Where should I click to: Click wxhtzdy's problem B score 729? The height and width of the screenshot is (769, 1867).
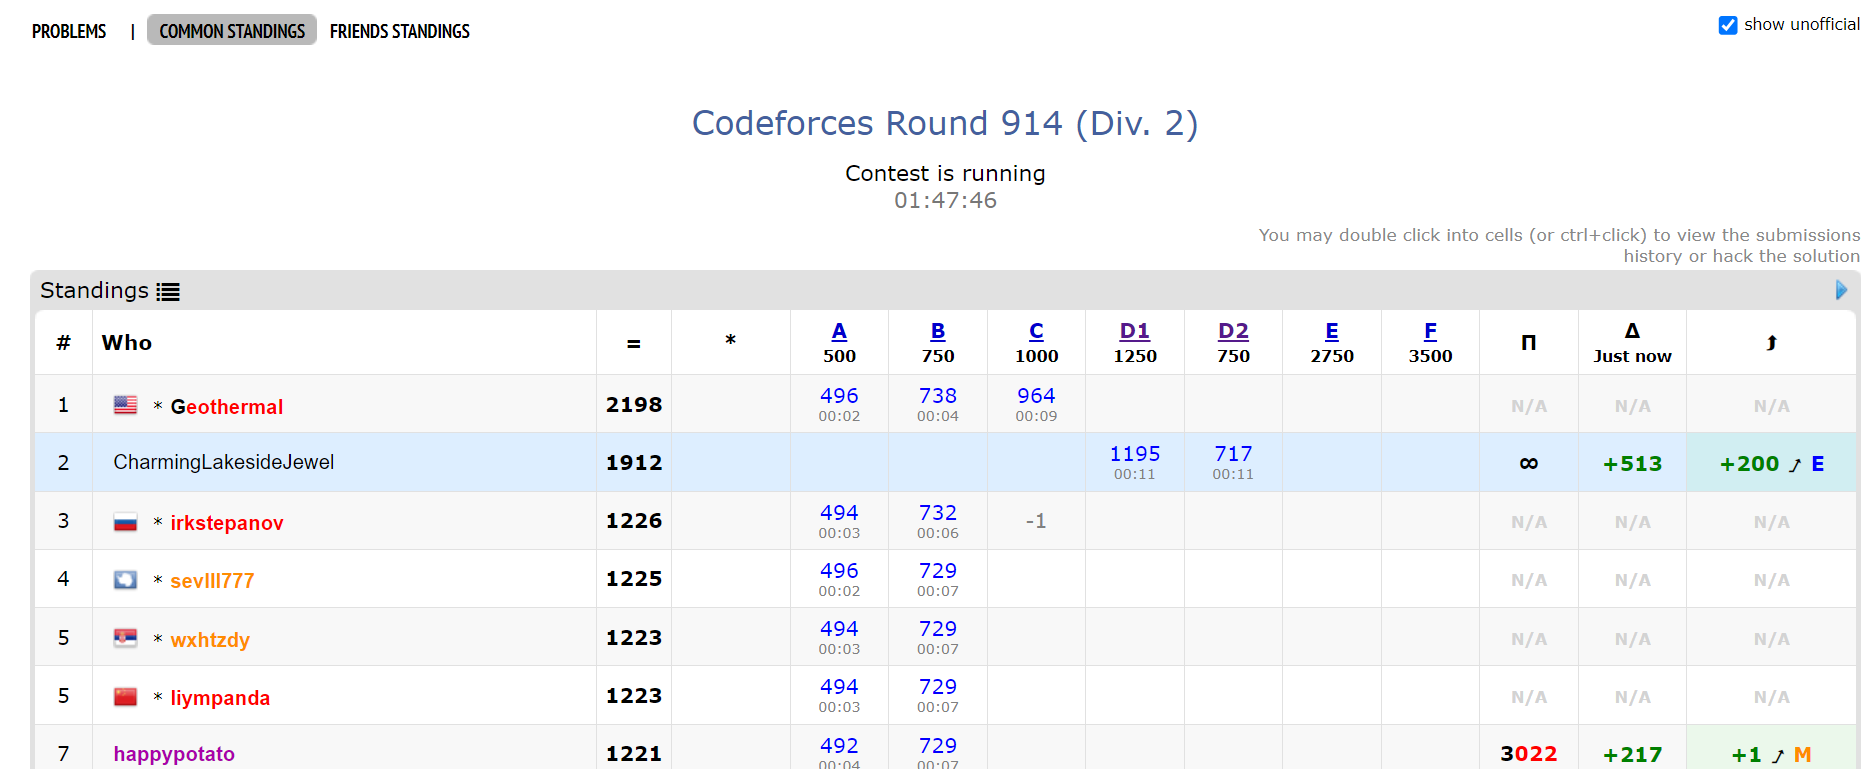938,629
